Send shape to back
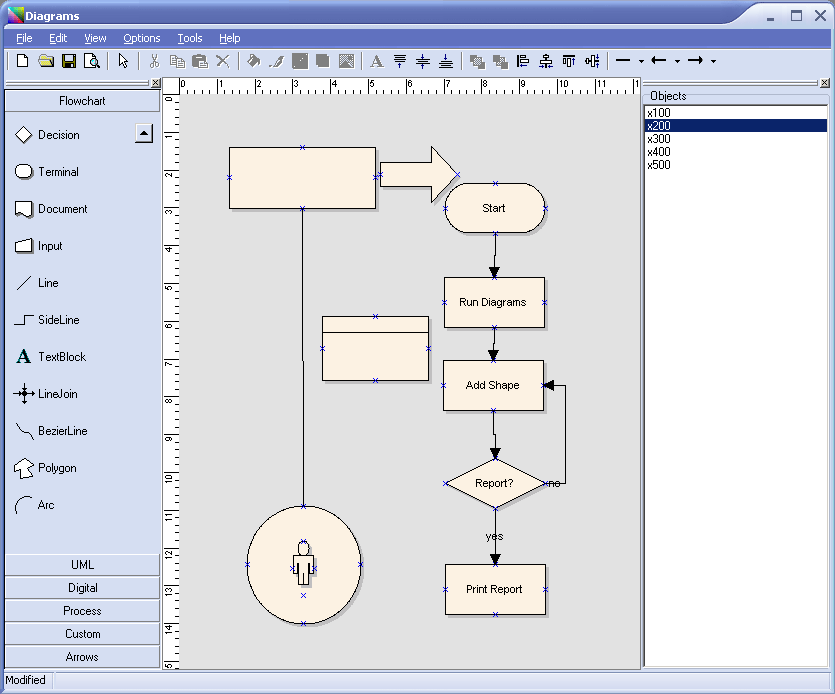Image resolution: width=835 pixels, height=694 pixels. (500, 61)
